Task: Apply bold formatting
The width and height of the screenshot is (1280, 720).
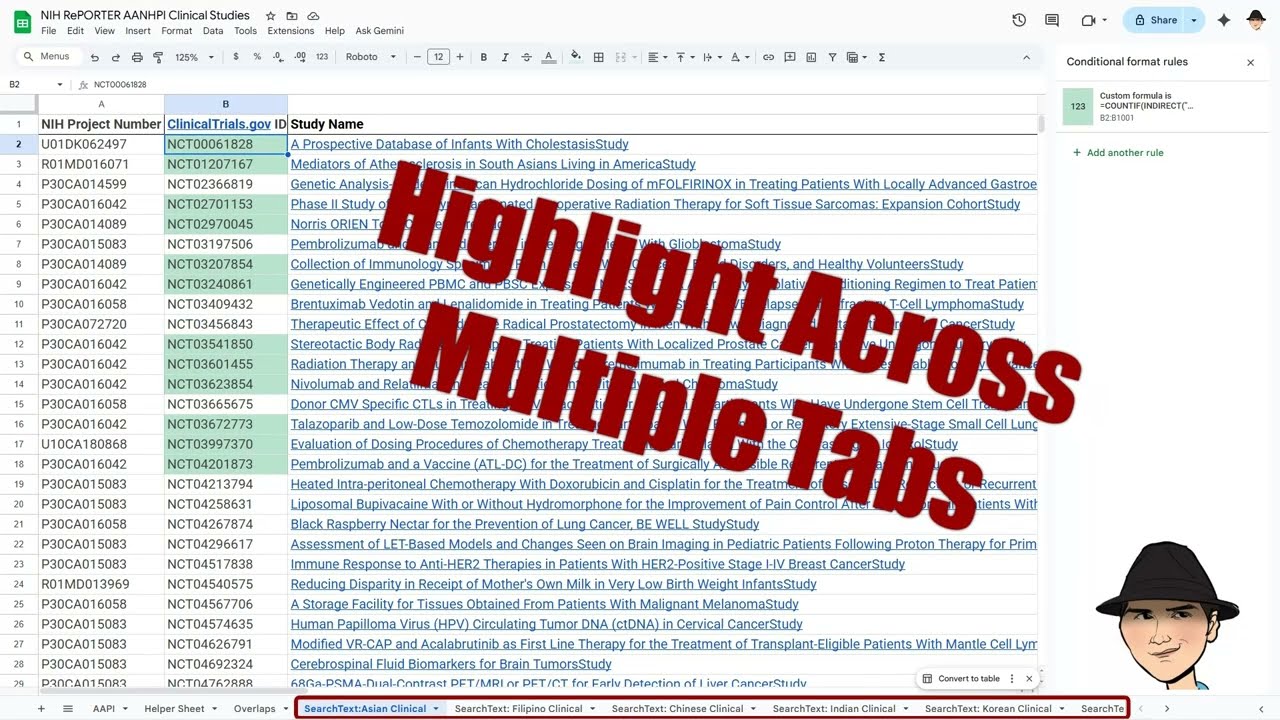Action: pos(484,57)
